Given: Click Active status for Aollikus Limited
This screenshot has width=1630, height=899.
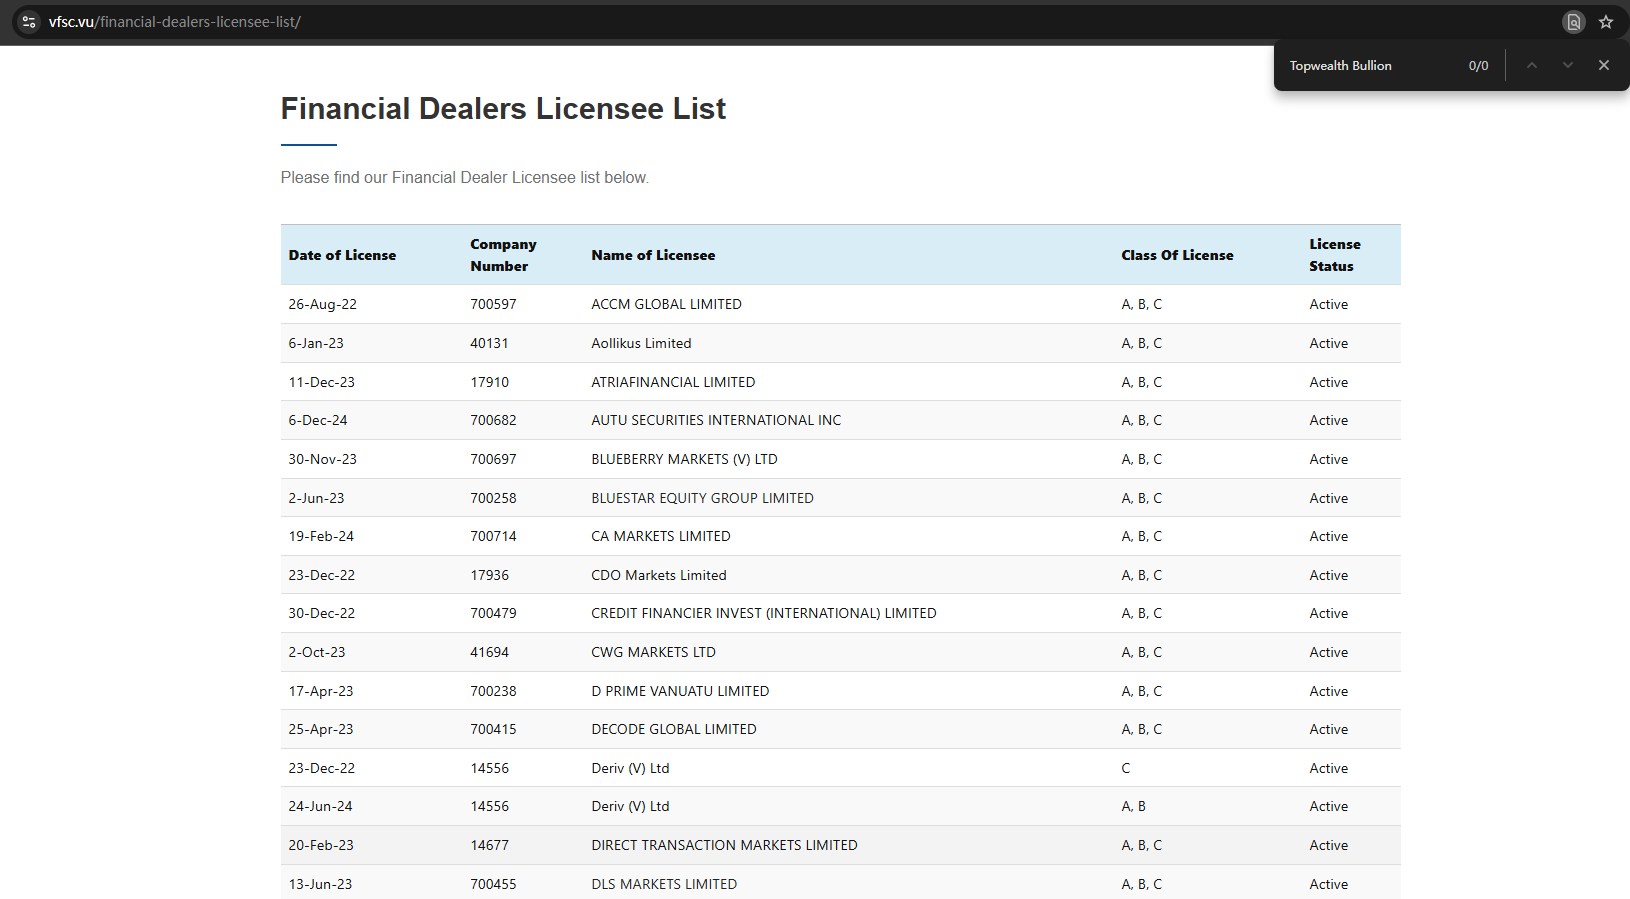Looking at the screenshot, I should 1328,343.
